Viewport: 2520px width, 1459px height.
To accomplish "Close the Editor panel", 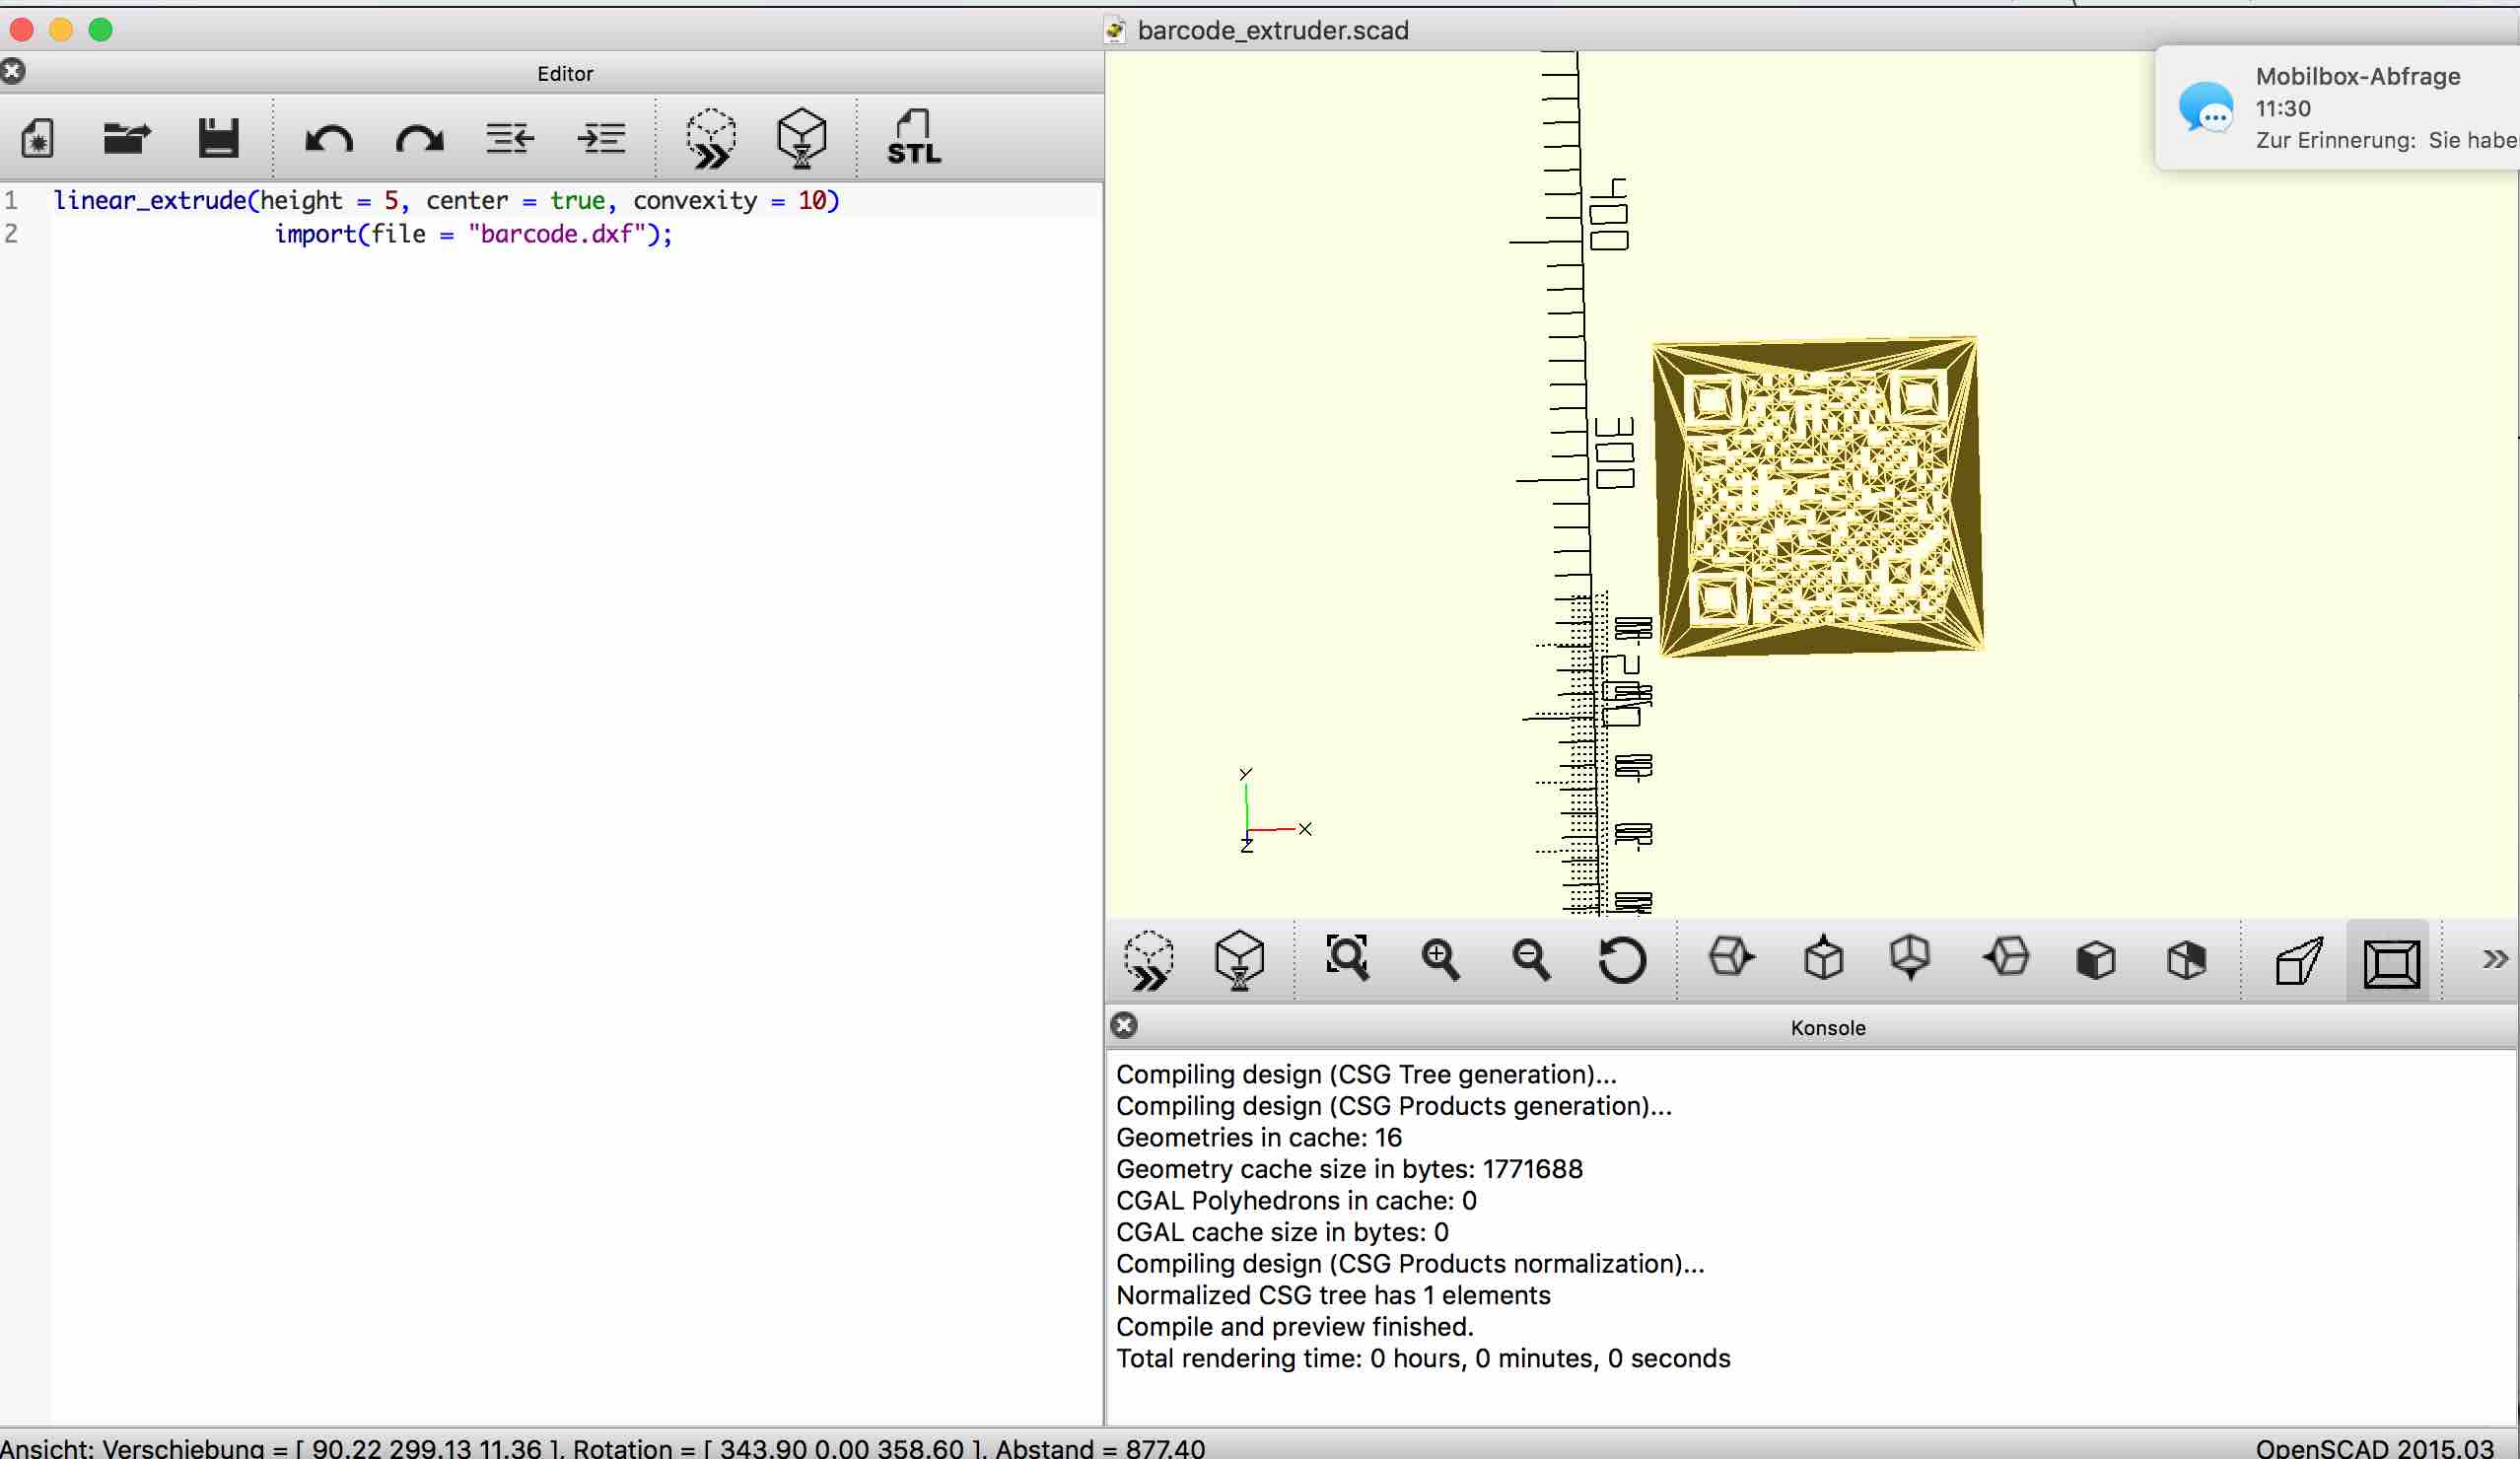I will [13, 72].
